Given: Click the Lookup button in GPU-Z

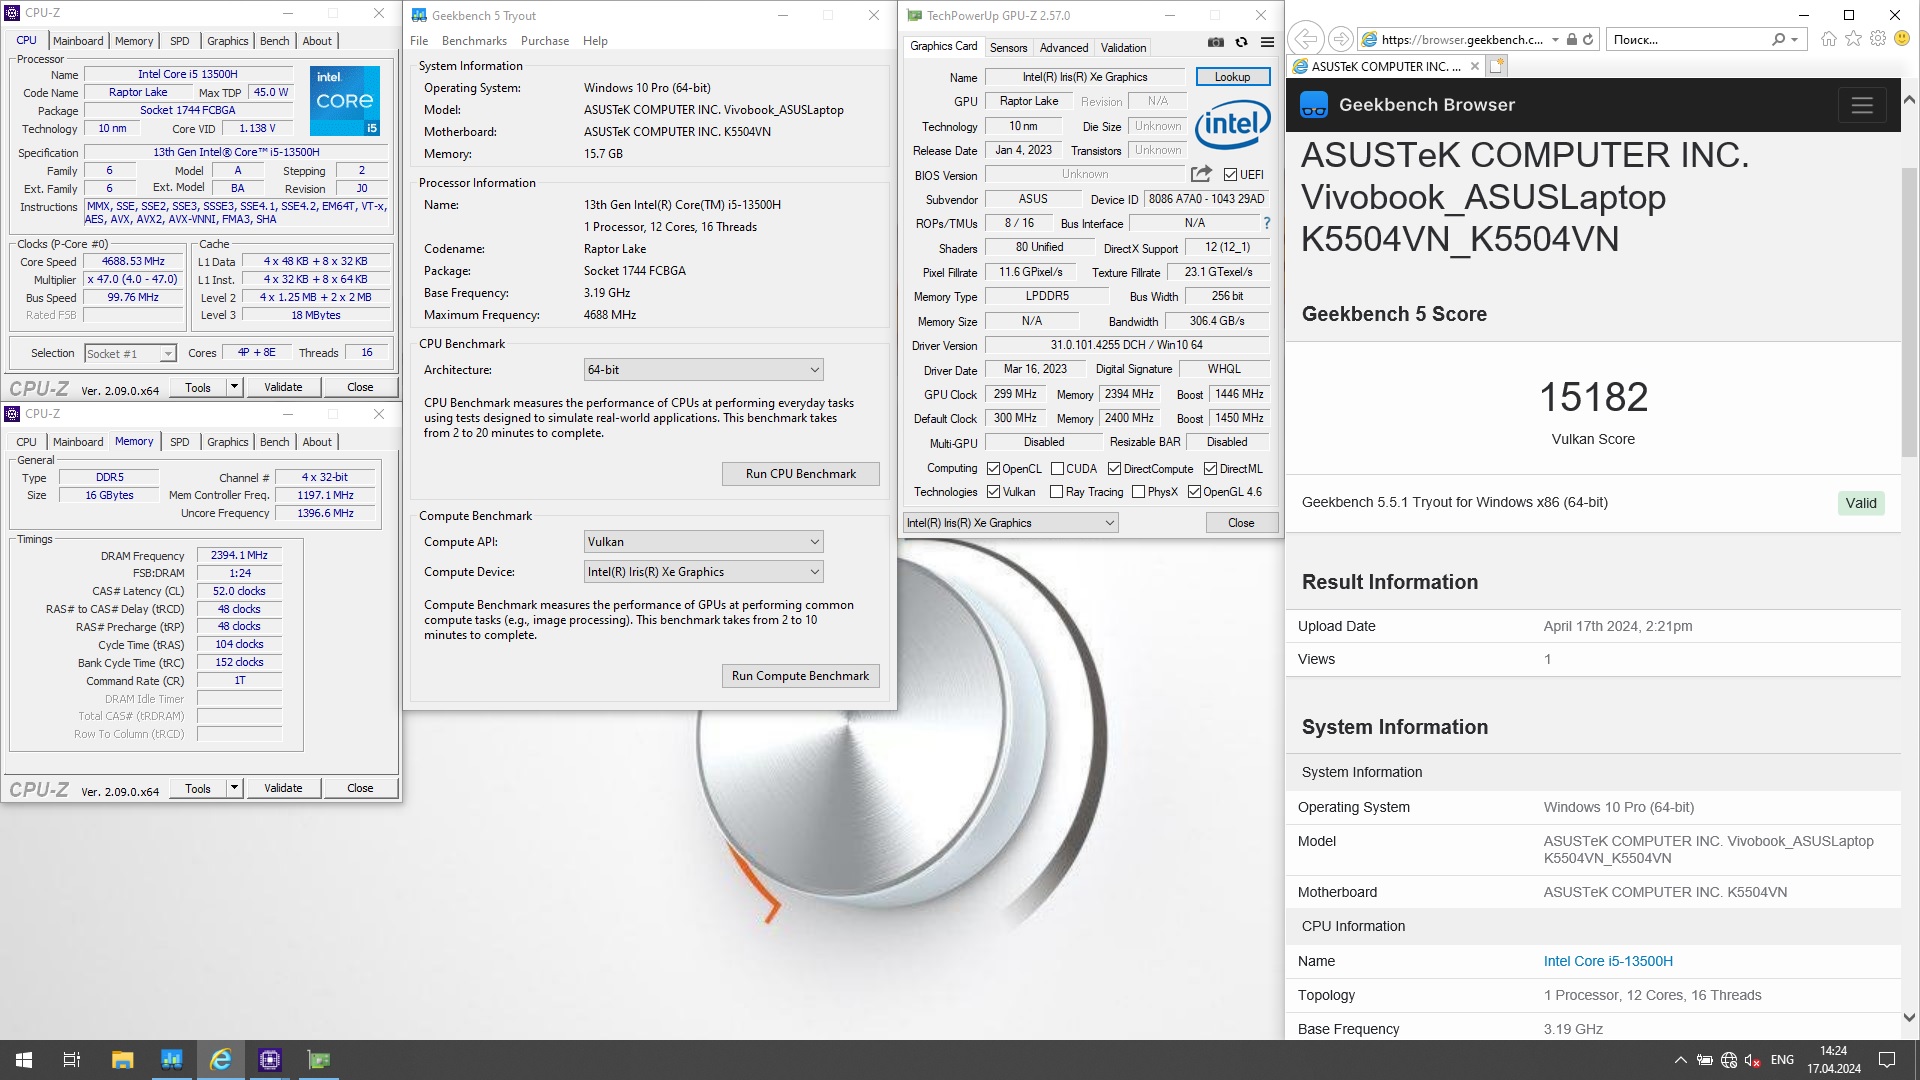Looking at the screenshot, I should point(1232,76).
